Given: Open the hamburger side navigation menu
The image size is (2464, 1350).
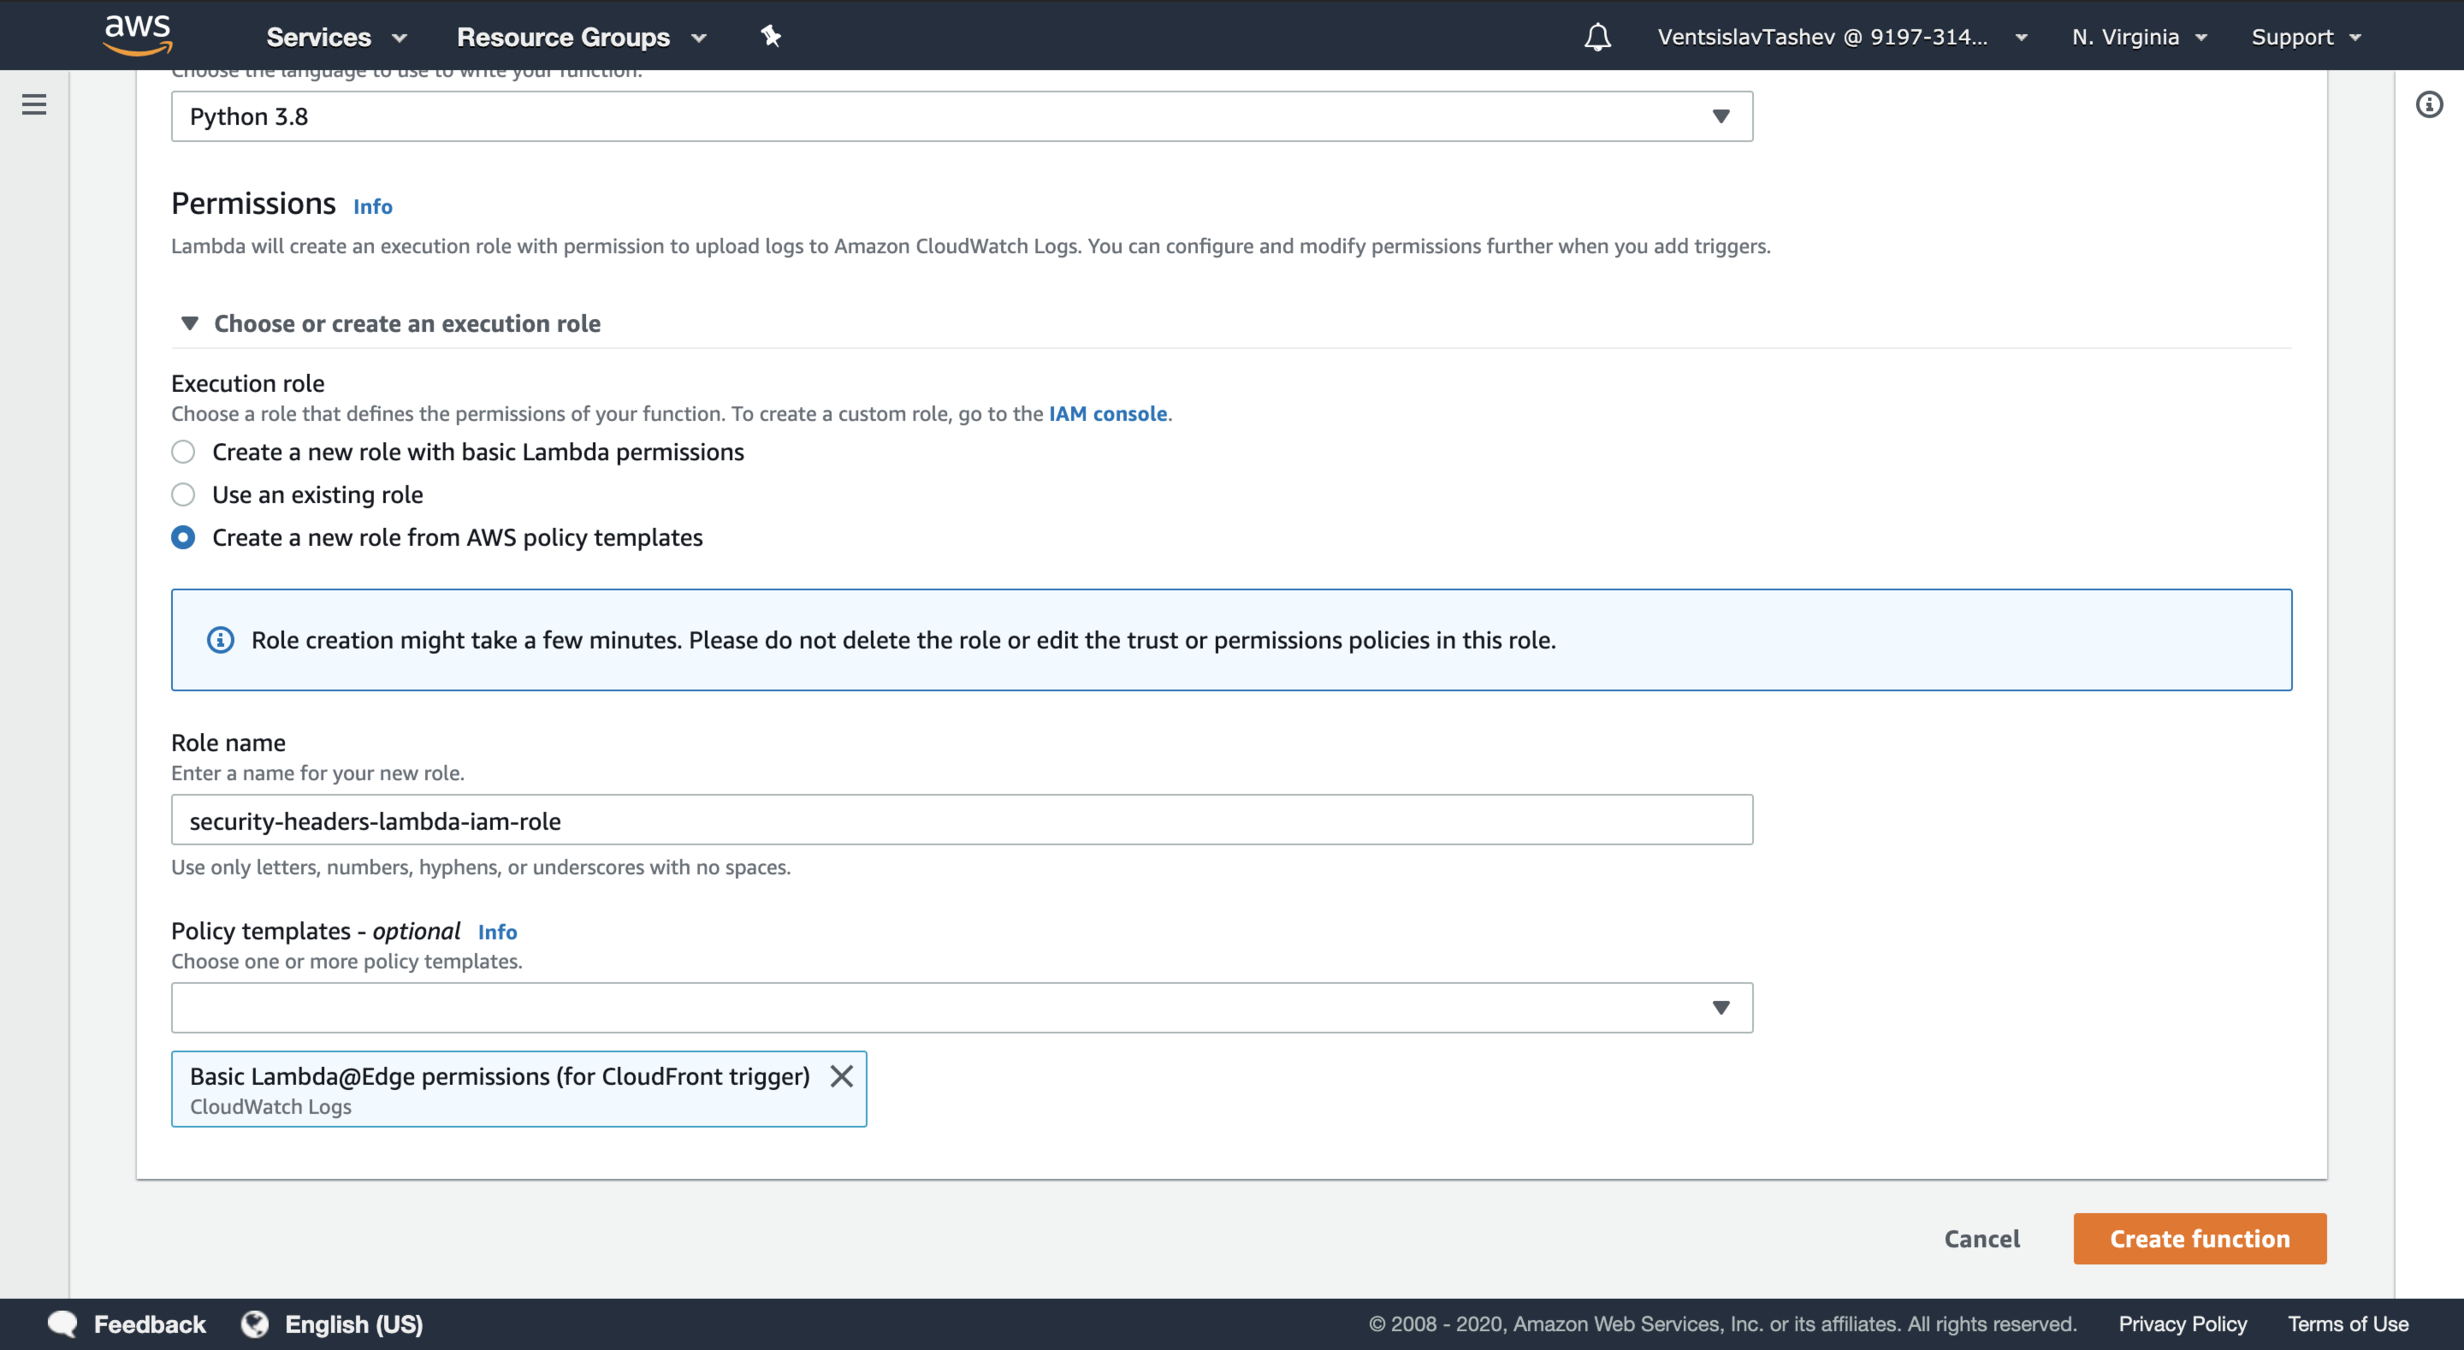Looking at the screenshot, I should (x=34, y=104).
